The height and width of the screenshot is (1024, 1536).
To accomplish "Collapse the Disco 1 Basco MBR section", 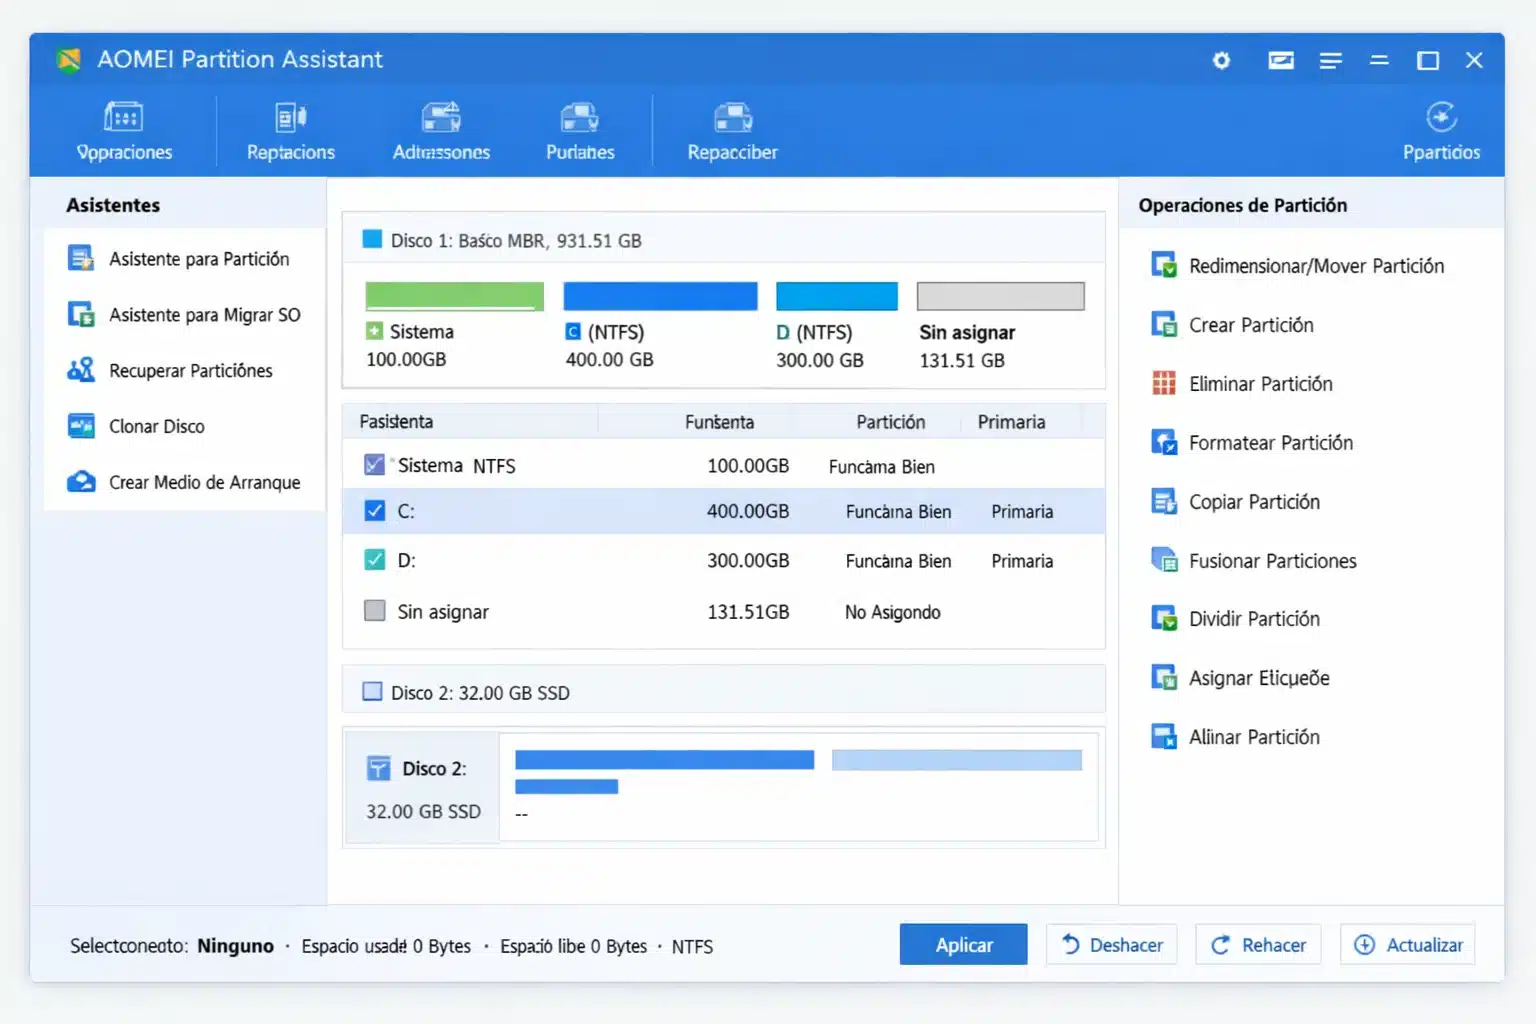I will 373,239.
